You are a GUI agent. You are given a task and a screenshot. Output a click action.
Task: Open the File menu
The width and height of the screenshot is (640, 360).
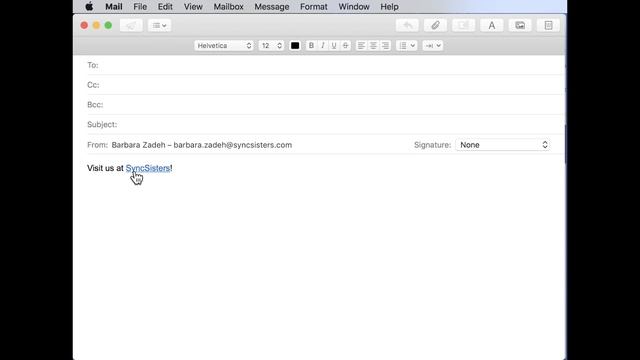[x=140, y=7]
